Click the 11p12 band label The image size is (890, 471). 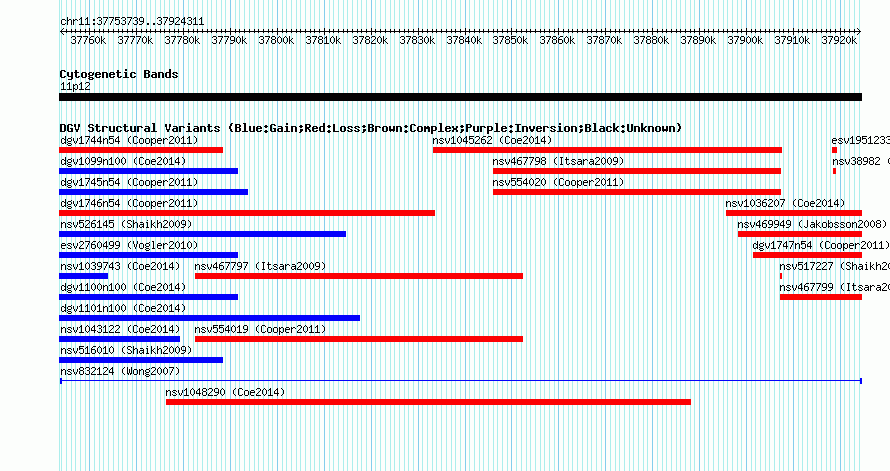pos(75,86)
